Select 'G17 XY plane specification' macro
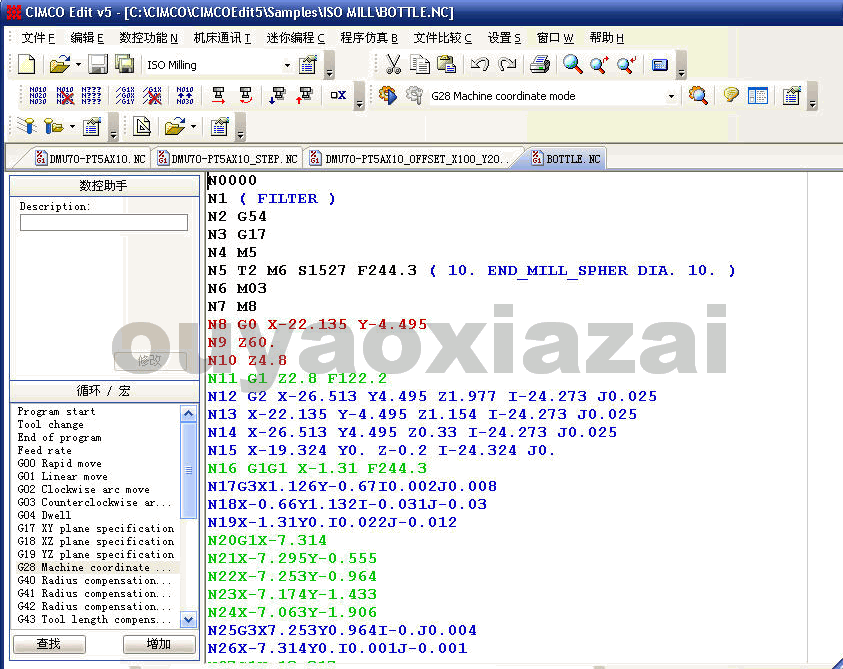Image resolution: width=843 pixels, height=669 pixels. tap(96, 528)
